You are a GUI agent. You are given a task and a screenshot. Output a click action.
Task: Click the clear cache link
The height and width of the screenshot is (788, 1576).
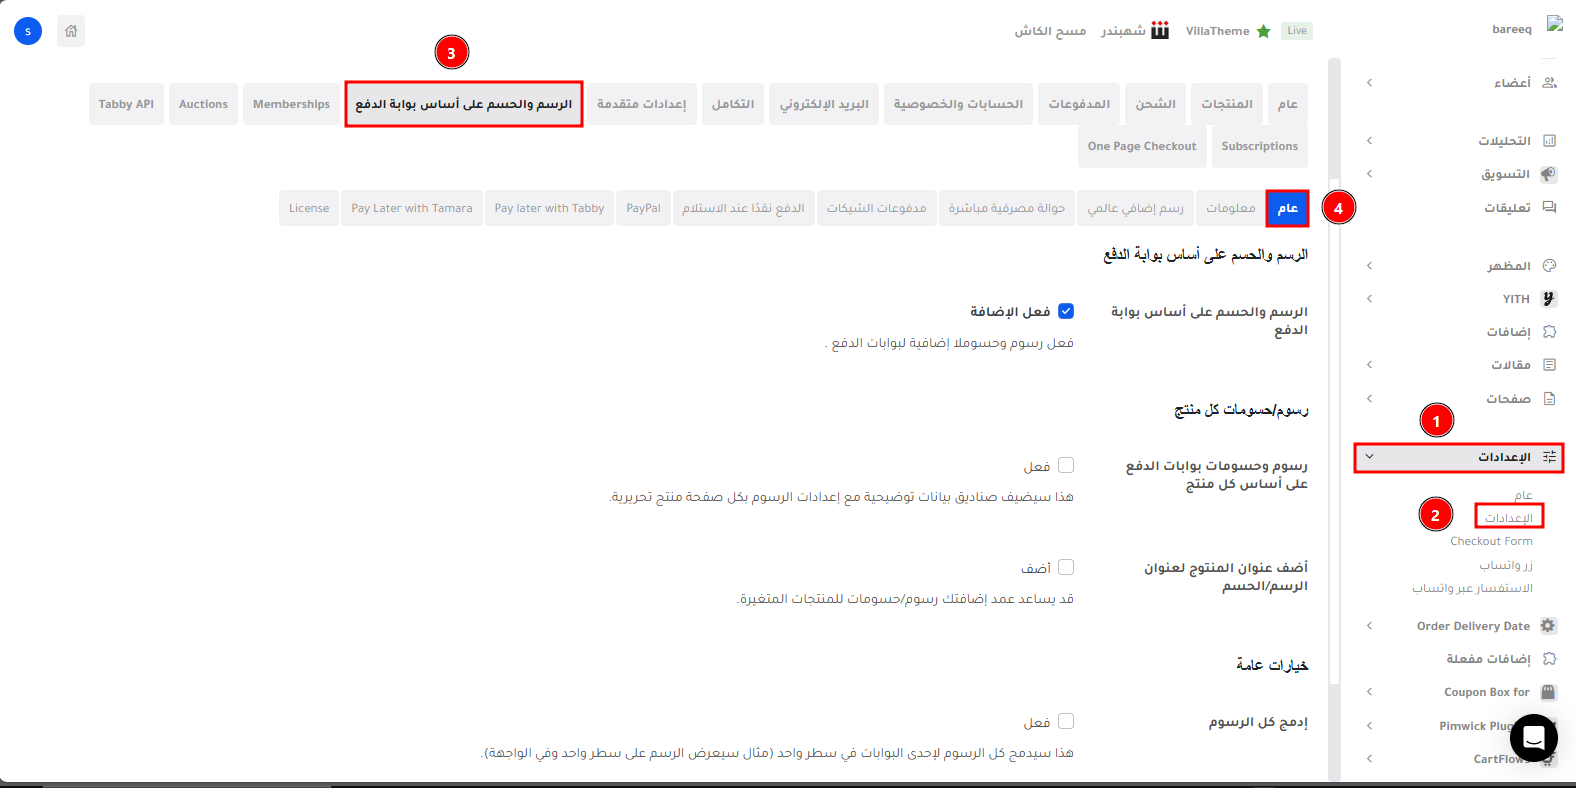1050,31
